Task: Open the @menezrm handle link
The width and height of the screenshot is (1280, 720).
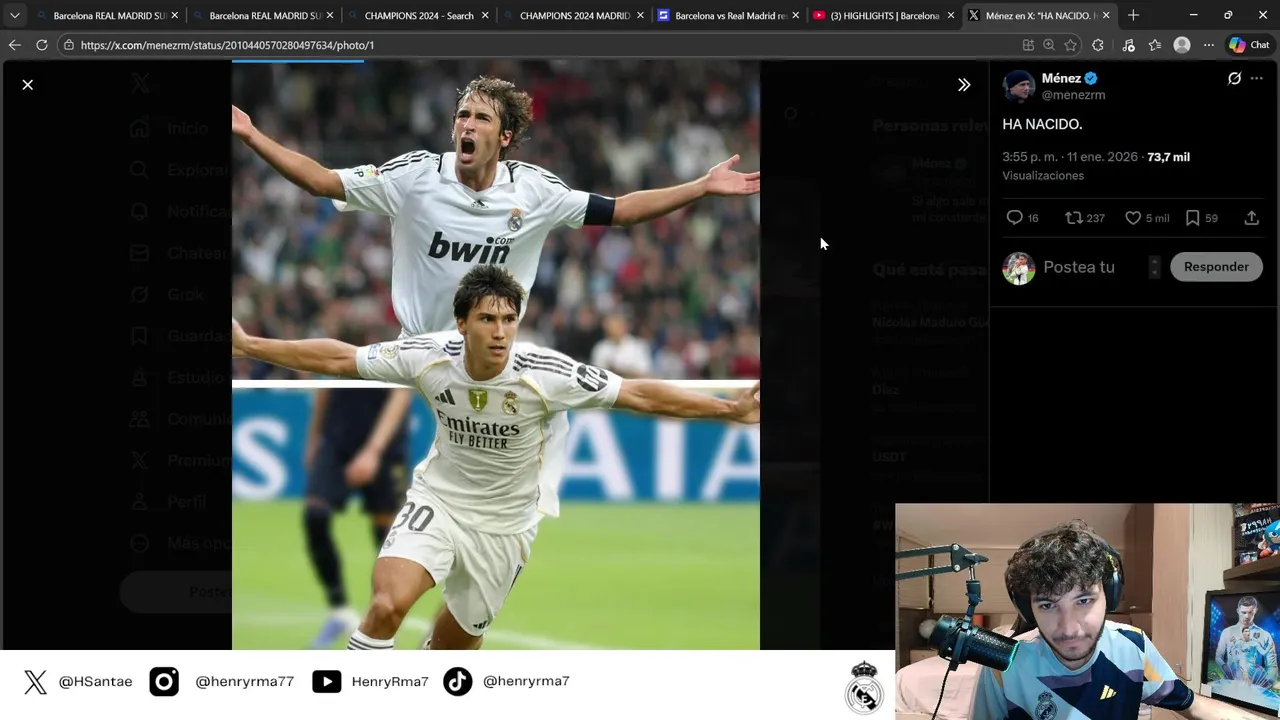Action: 1073,95
